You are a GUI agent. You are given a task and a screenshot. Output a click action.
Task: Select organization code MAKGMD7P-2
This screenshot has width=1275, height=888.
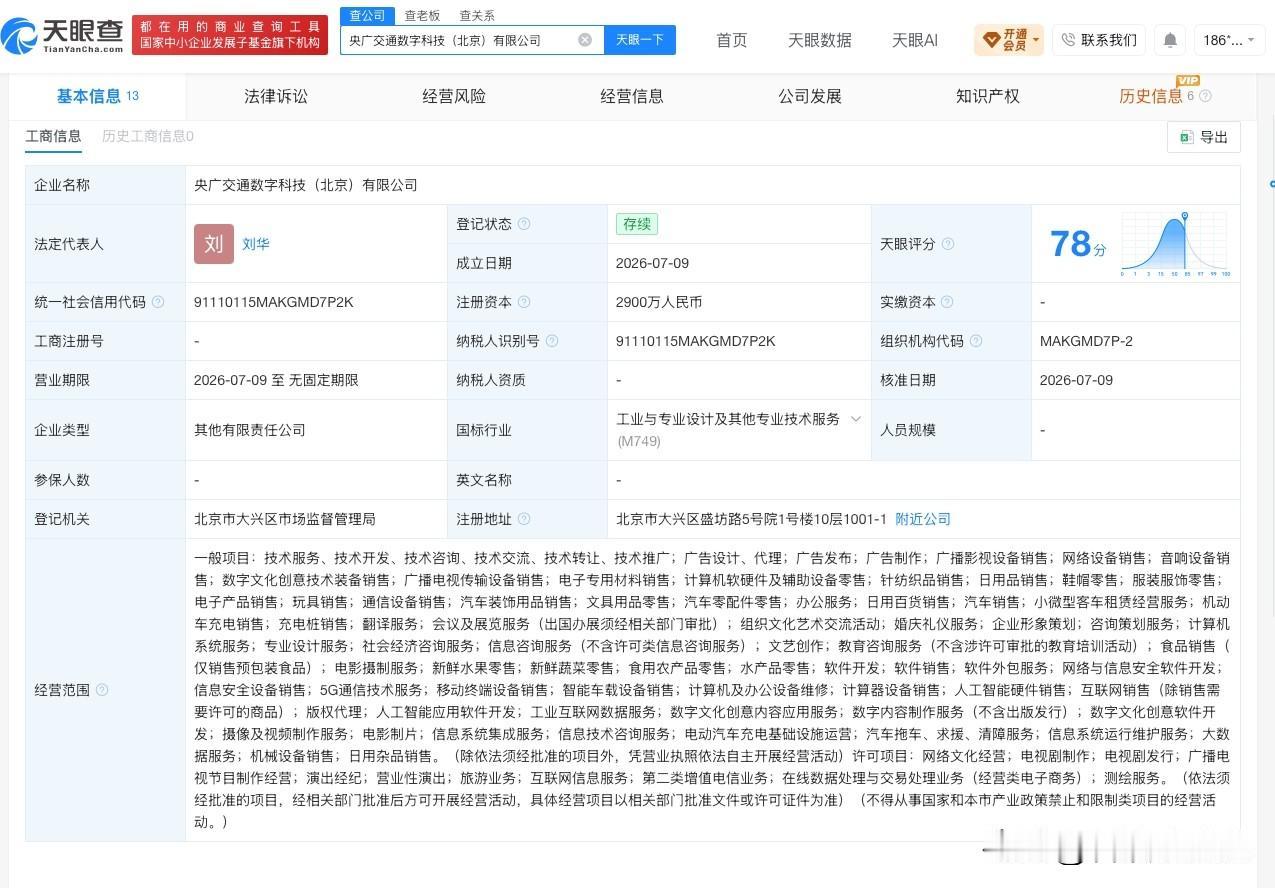pos(1086,341)
